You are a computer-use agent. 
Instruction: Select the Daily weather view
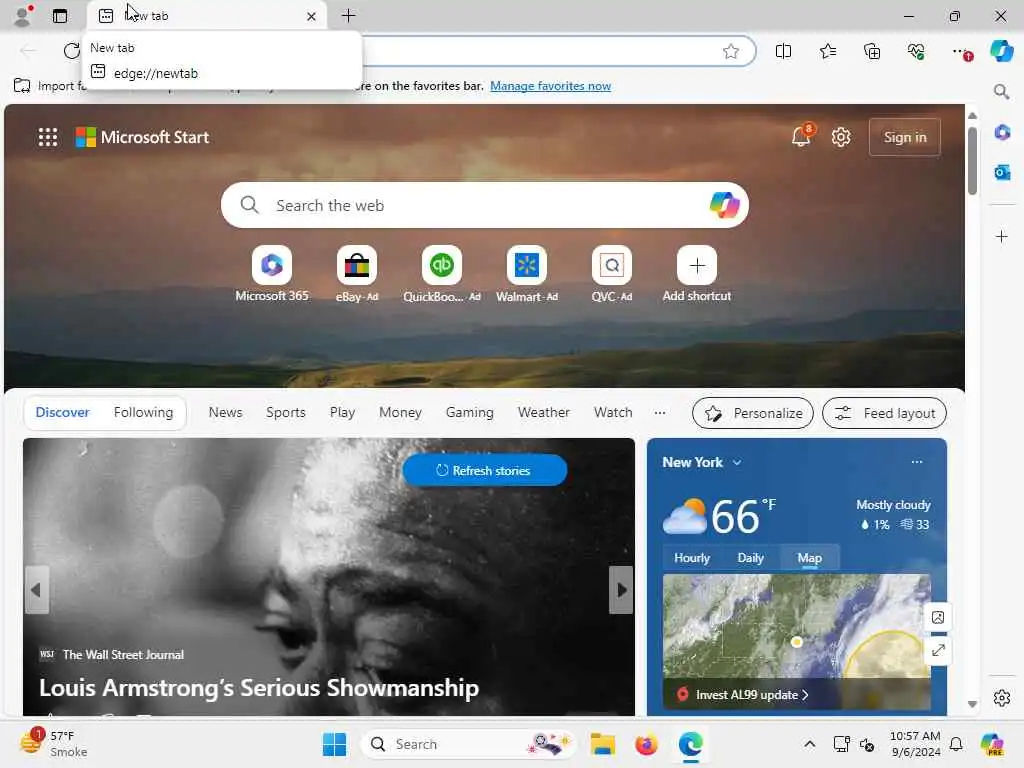750,558
